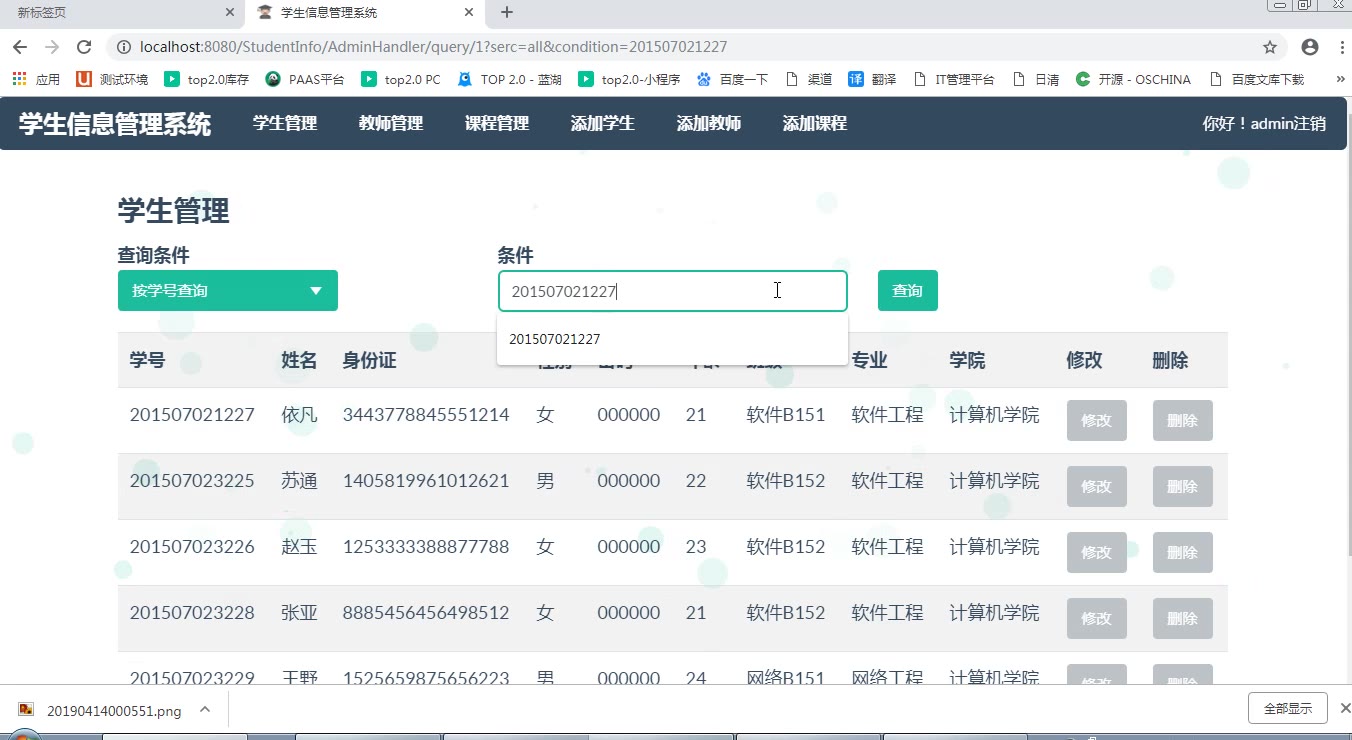The width and height of the screenshot is (1352, 740).
Task: Switch to the 新标签页 tab
Action: (x=110, y=13)
